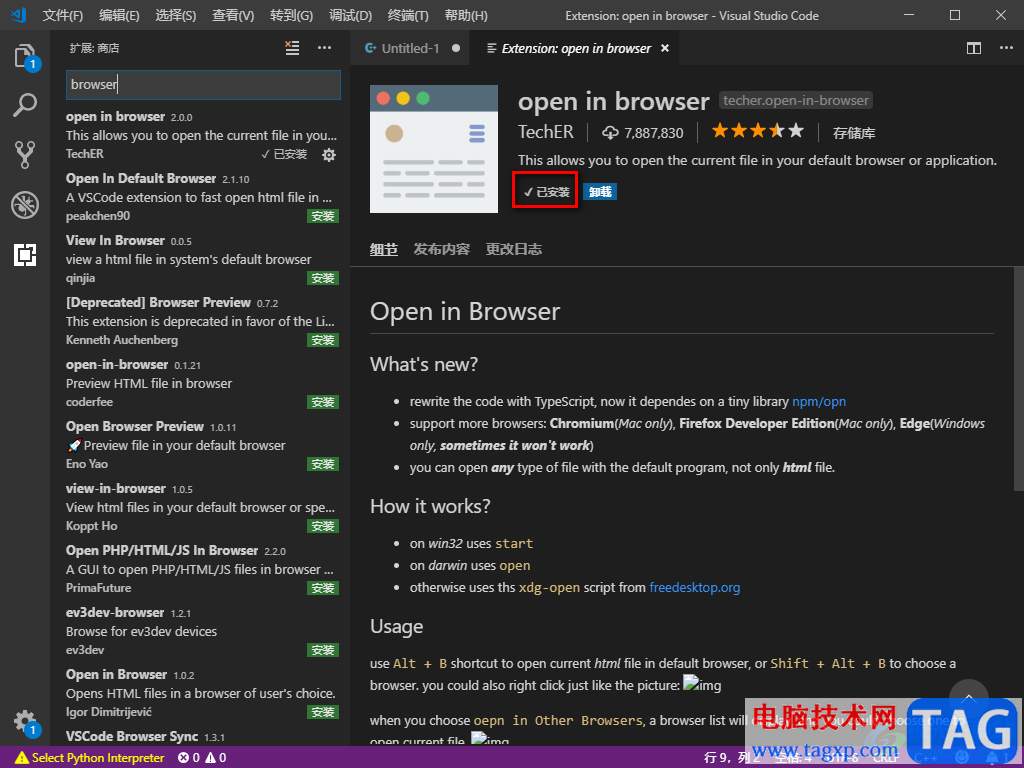Click the 行 9 cursor position indicator
The width and height of the screenshot is (1024, 768).
pyautogui.click(x=730, y=758)
